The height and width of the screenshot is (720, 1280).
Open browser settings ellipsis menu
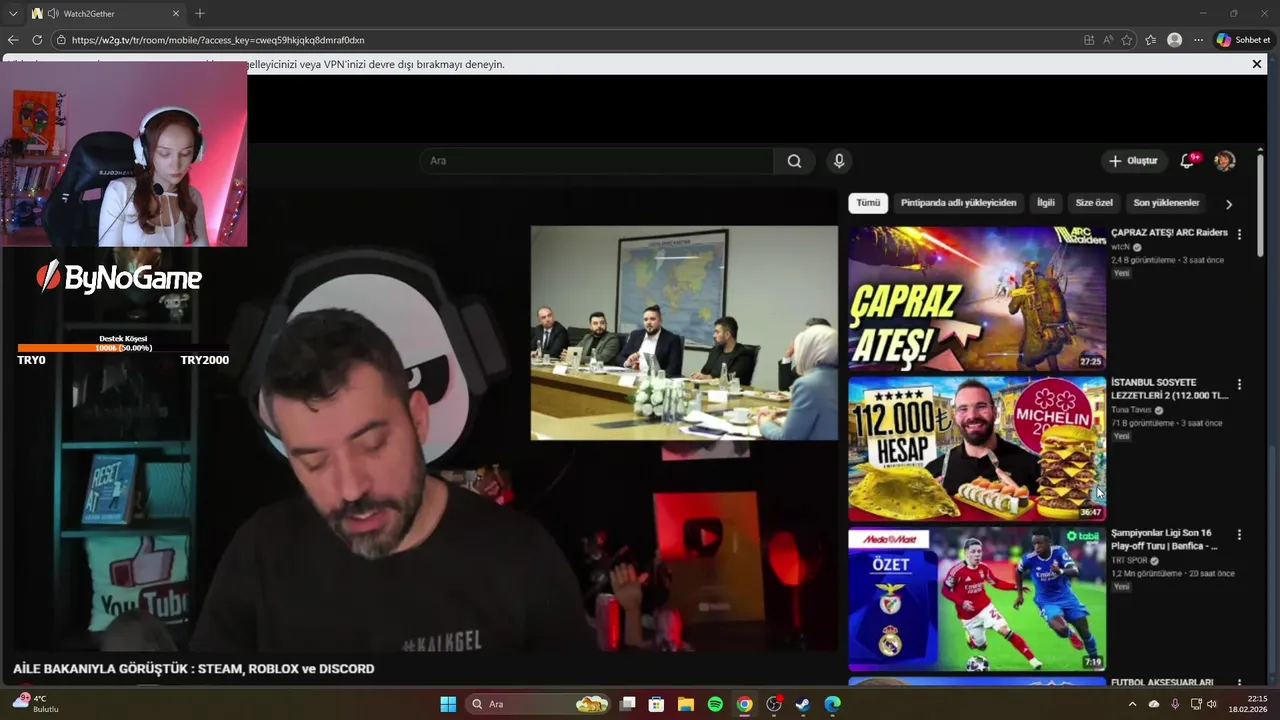1199,40
